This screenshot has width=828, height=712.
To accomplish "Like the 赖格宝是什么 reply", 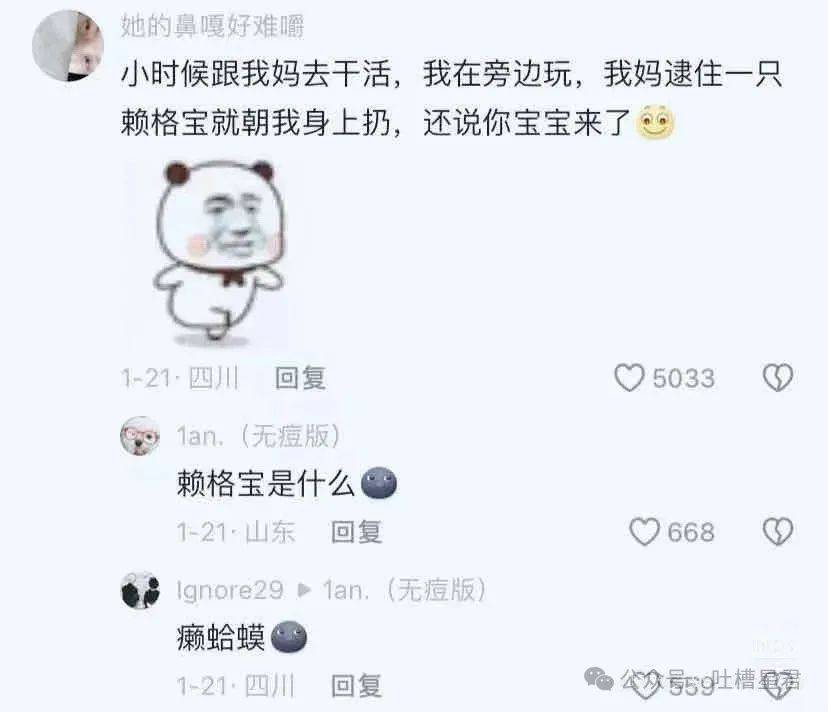I will 644,531.
